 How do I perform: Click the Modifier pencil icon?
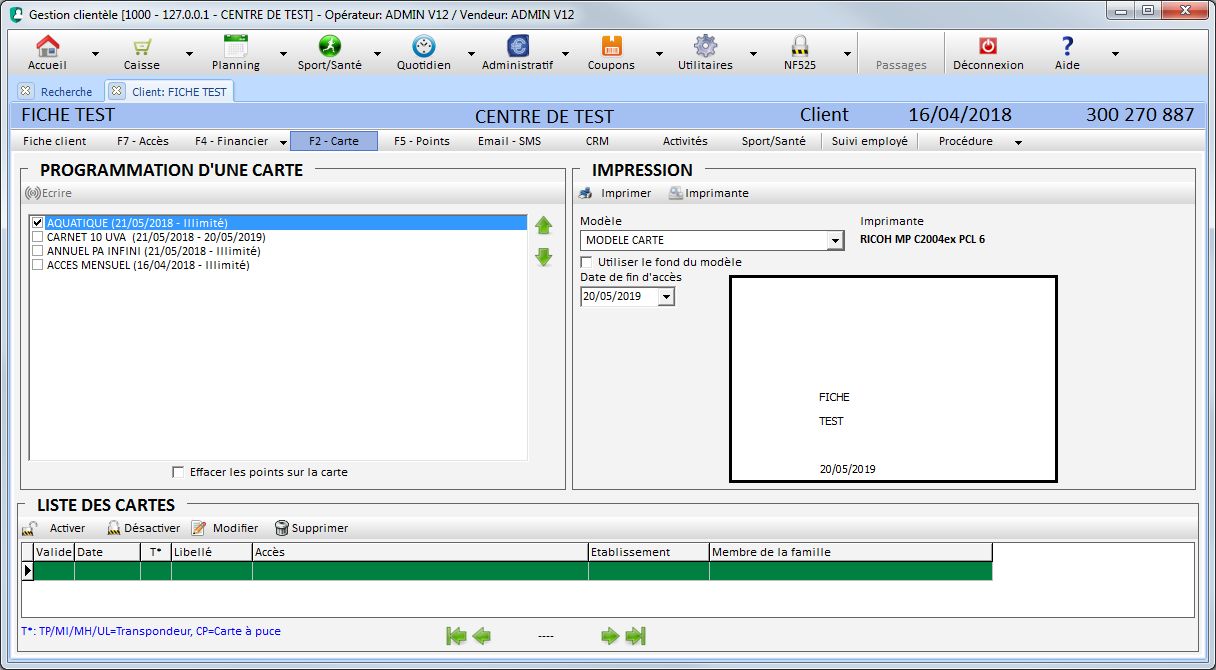click(x=199, y=528)
